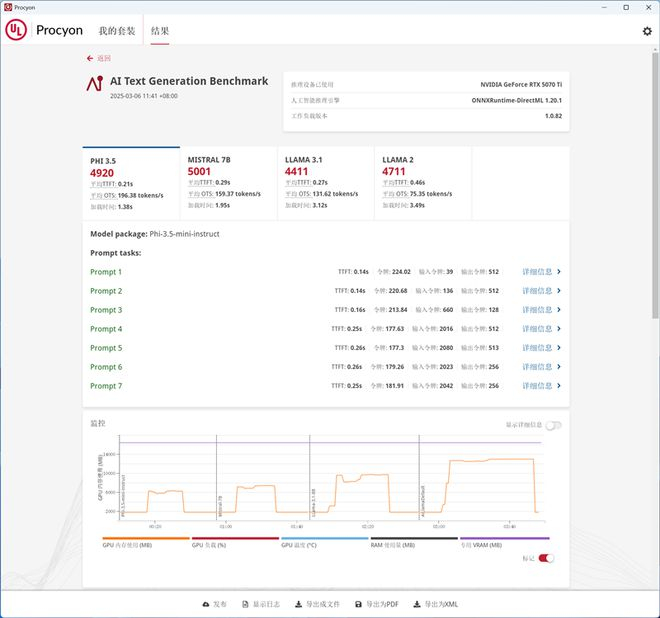Image resolution: width=660 pixels, height=618 pixels.
Task: Open settings via the gear icon
Action: point(647,31)
